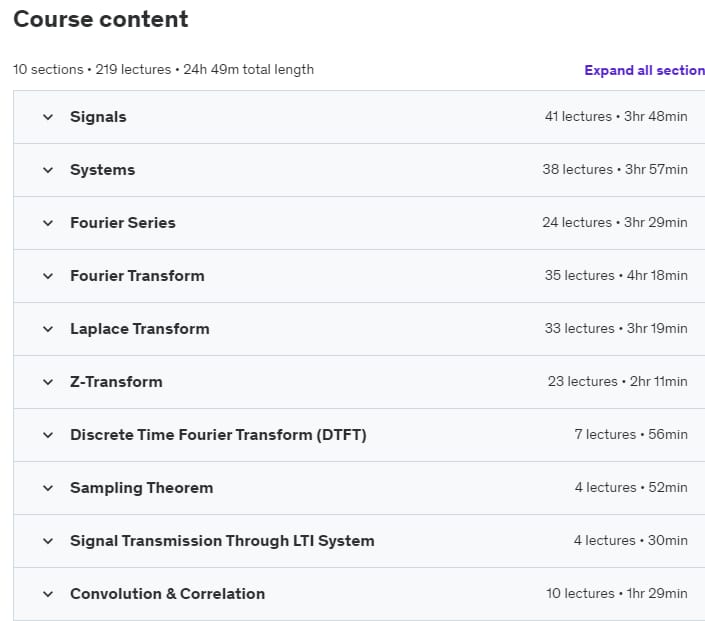Screen dimensions: 705x621
Task: Expand the Fourier Transform section chevron
Action: 48,277
